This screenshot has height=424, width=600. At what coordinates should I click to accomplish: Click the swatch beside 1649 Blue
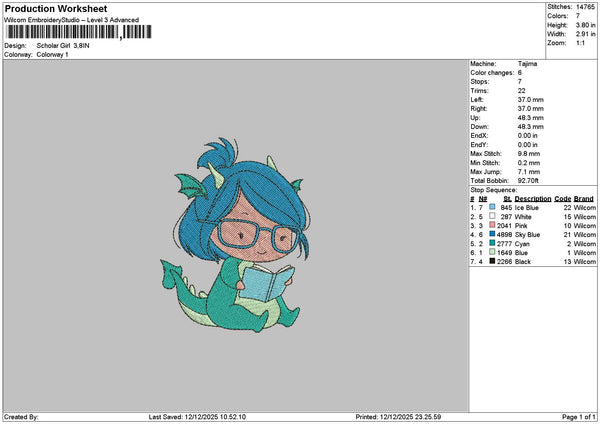492,252
